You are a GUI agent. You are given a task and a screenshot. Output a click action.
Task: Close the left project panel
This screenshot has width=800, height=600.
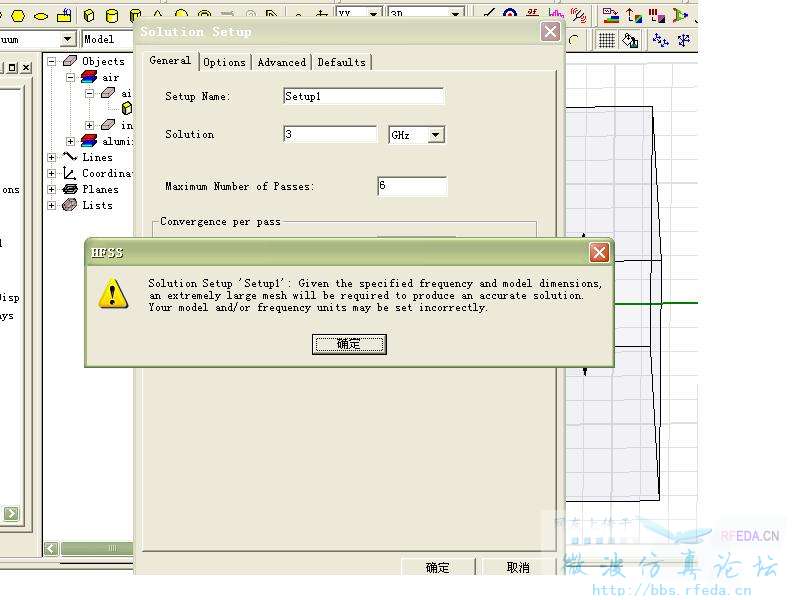point(27,67)
